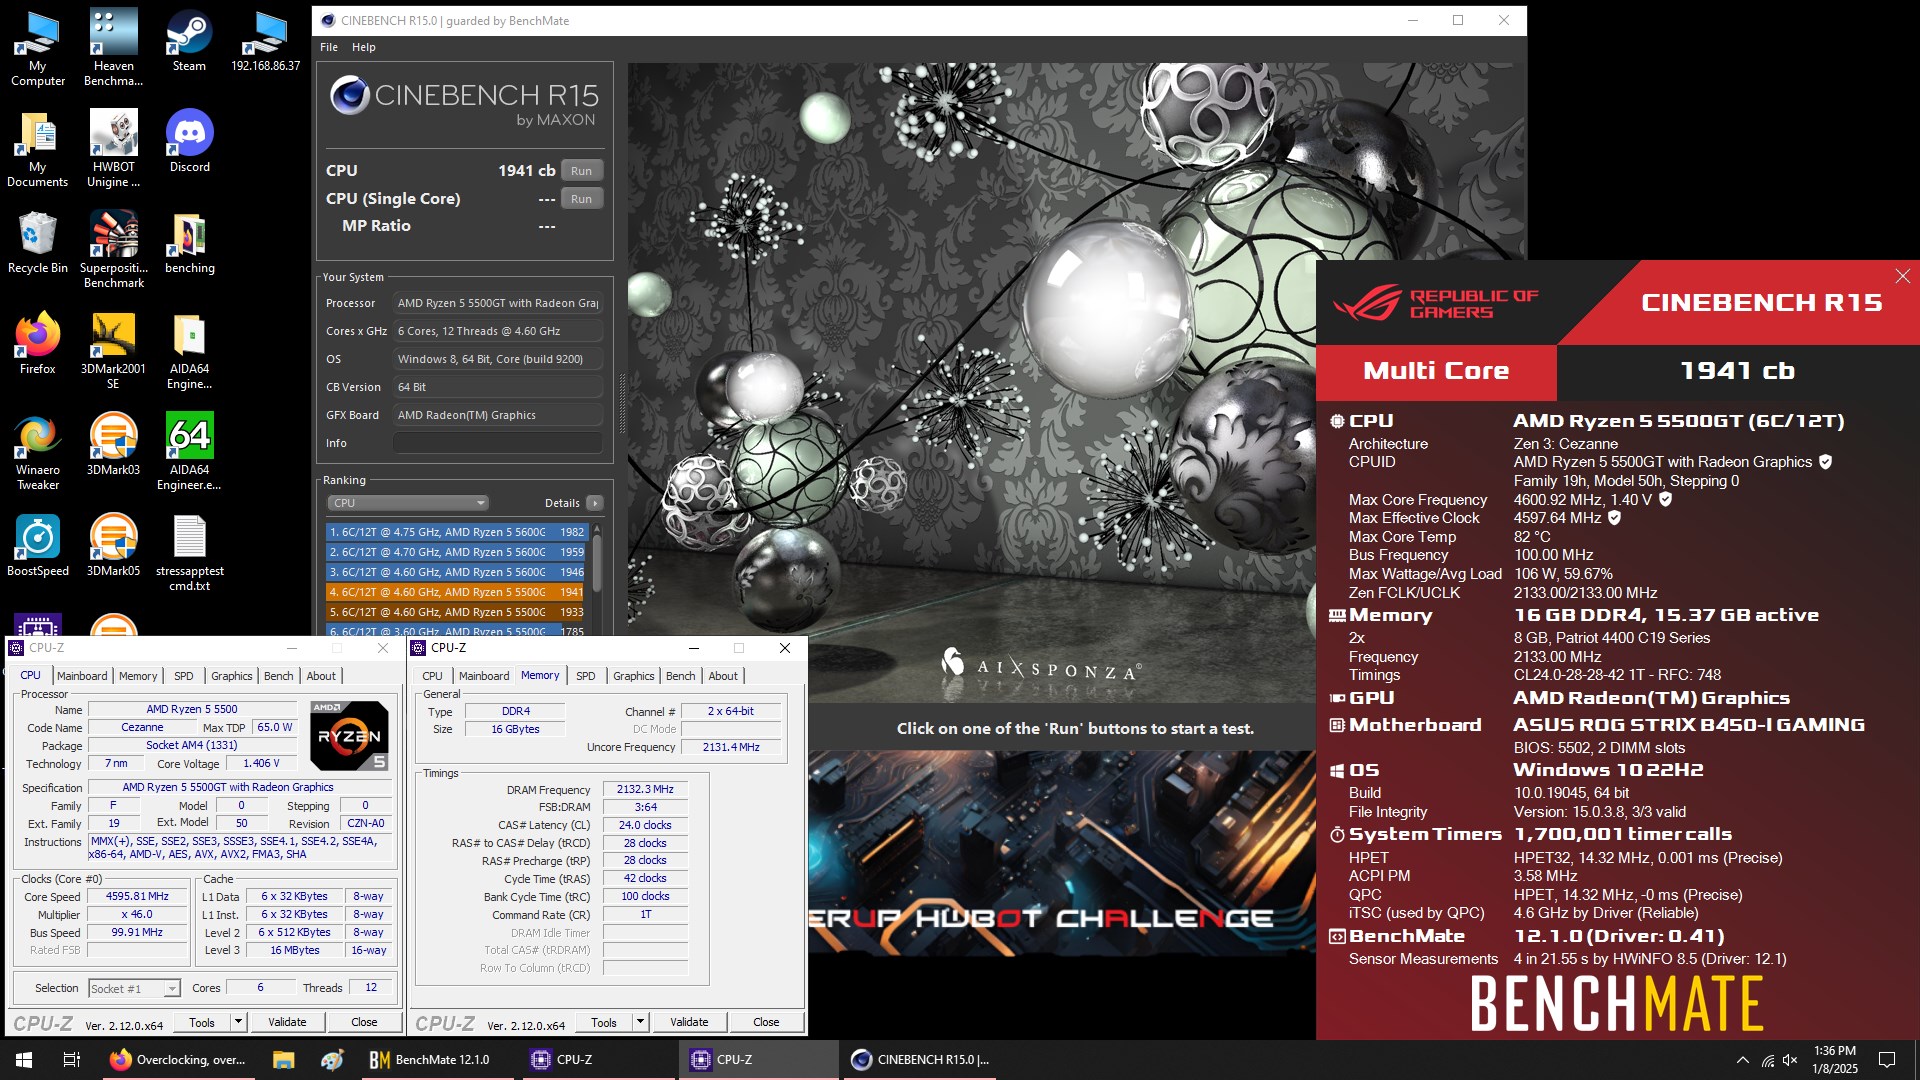The width and height of the screenshot is (1920, 1080).
Task: Open About tab in left CPU-Z
Action: (x=321, y=676)
